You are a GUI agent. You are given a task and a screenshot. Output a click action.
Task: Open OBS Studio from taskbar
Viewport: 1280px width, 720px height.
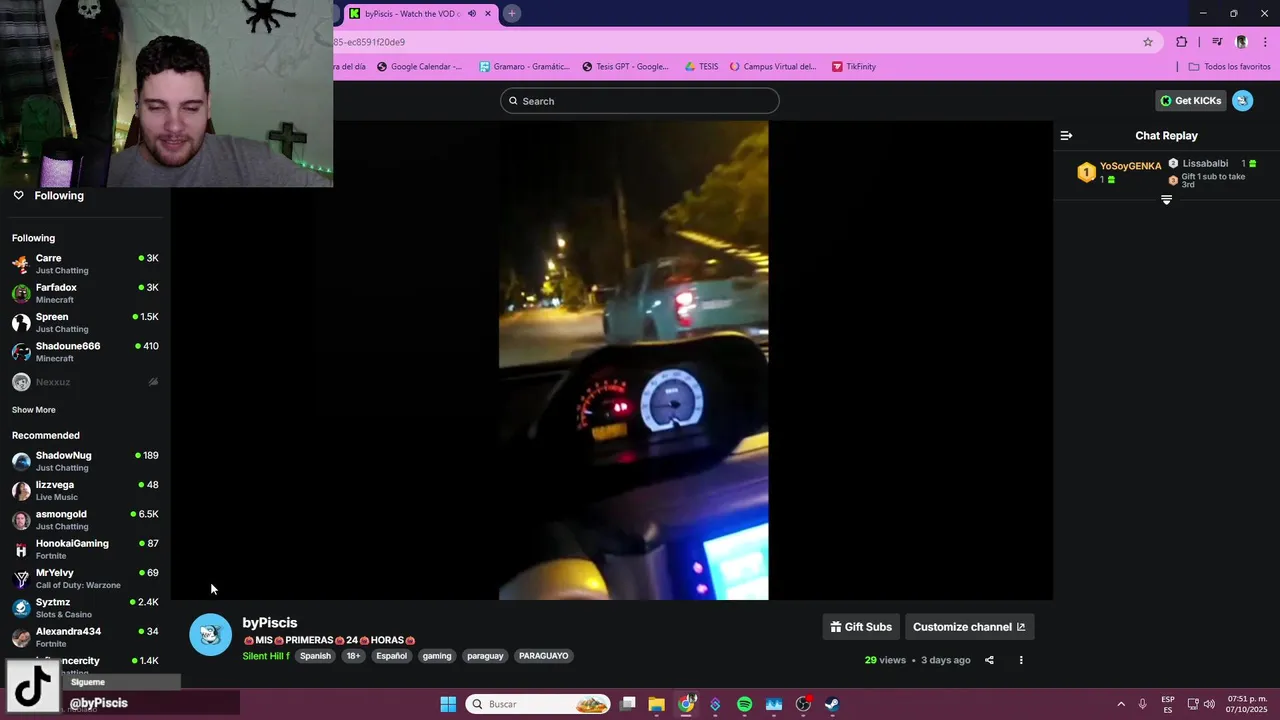[x=803, y=704]
